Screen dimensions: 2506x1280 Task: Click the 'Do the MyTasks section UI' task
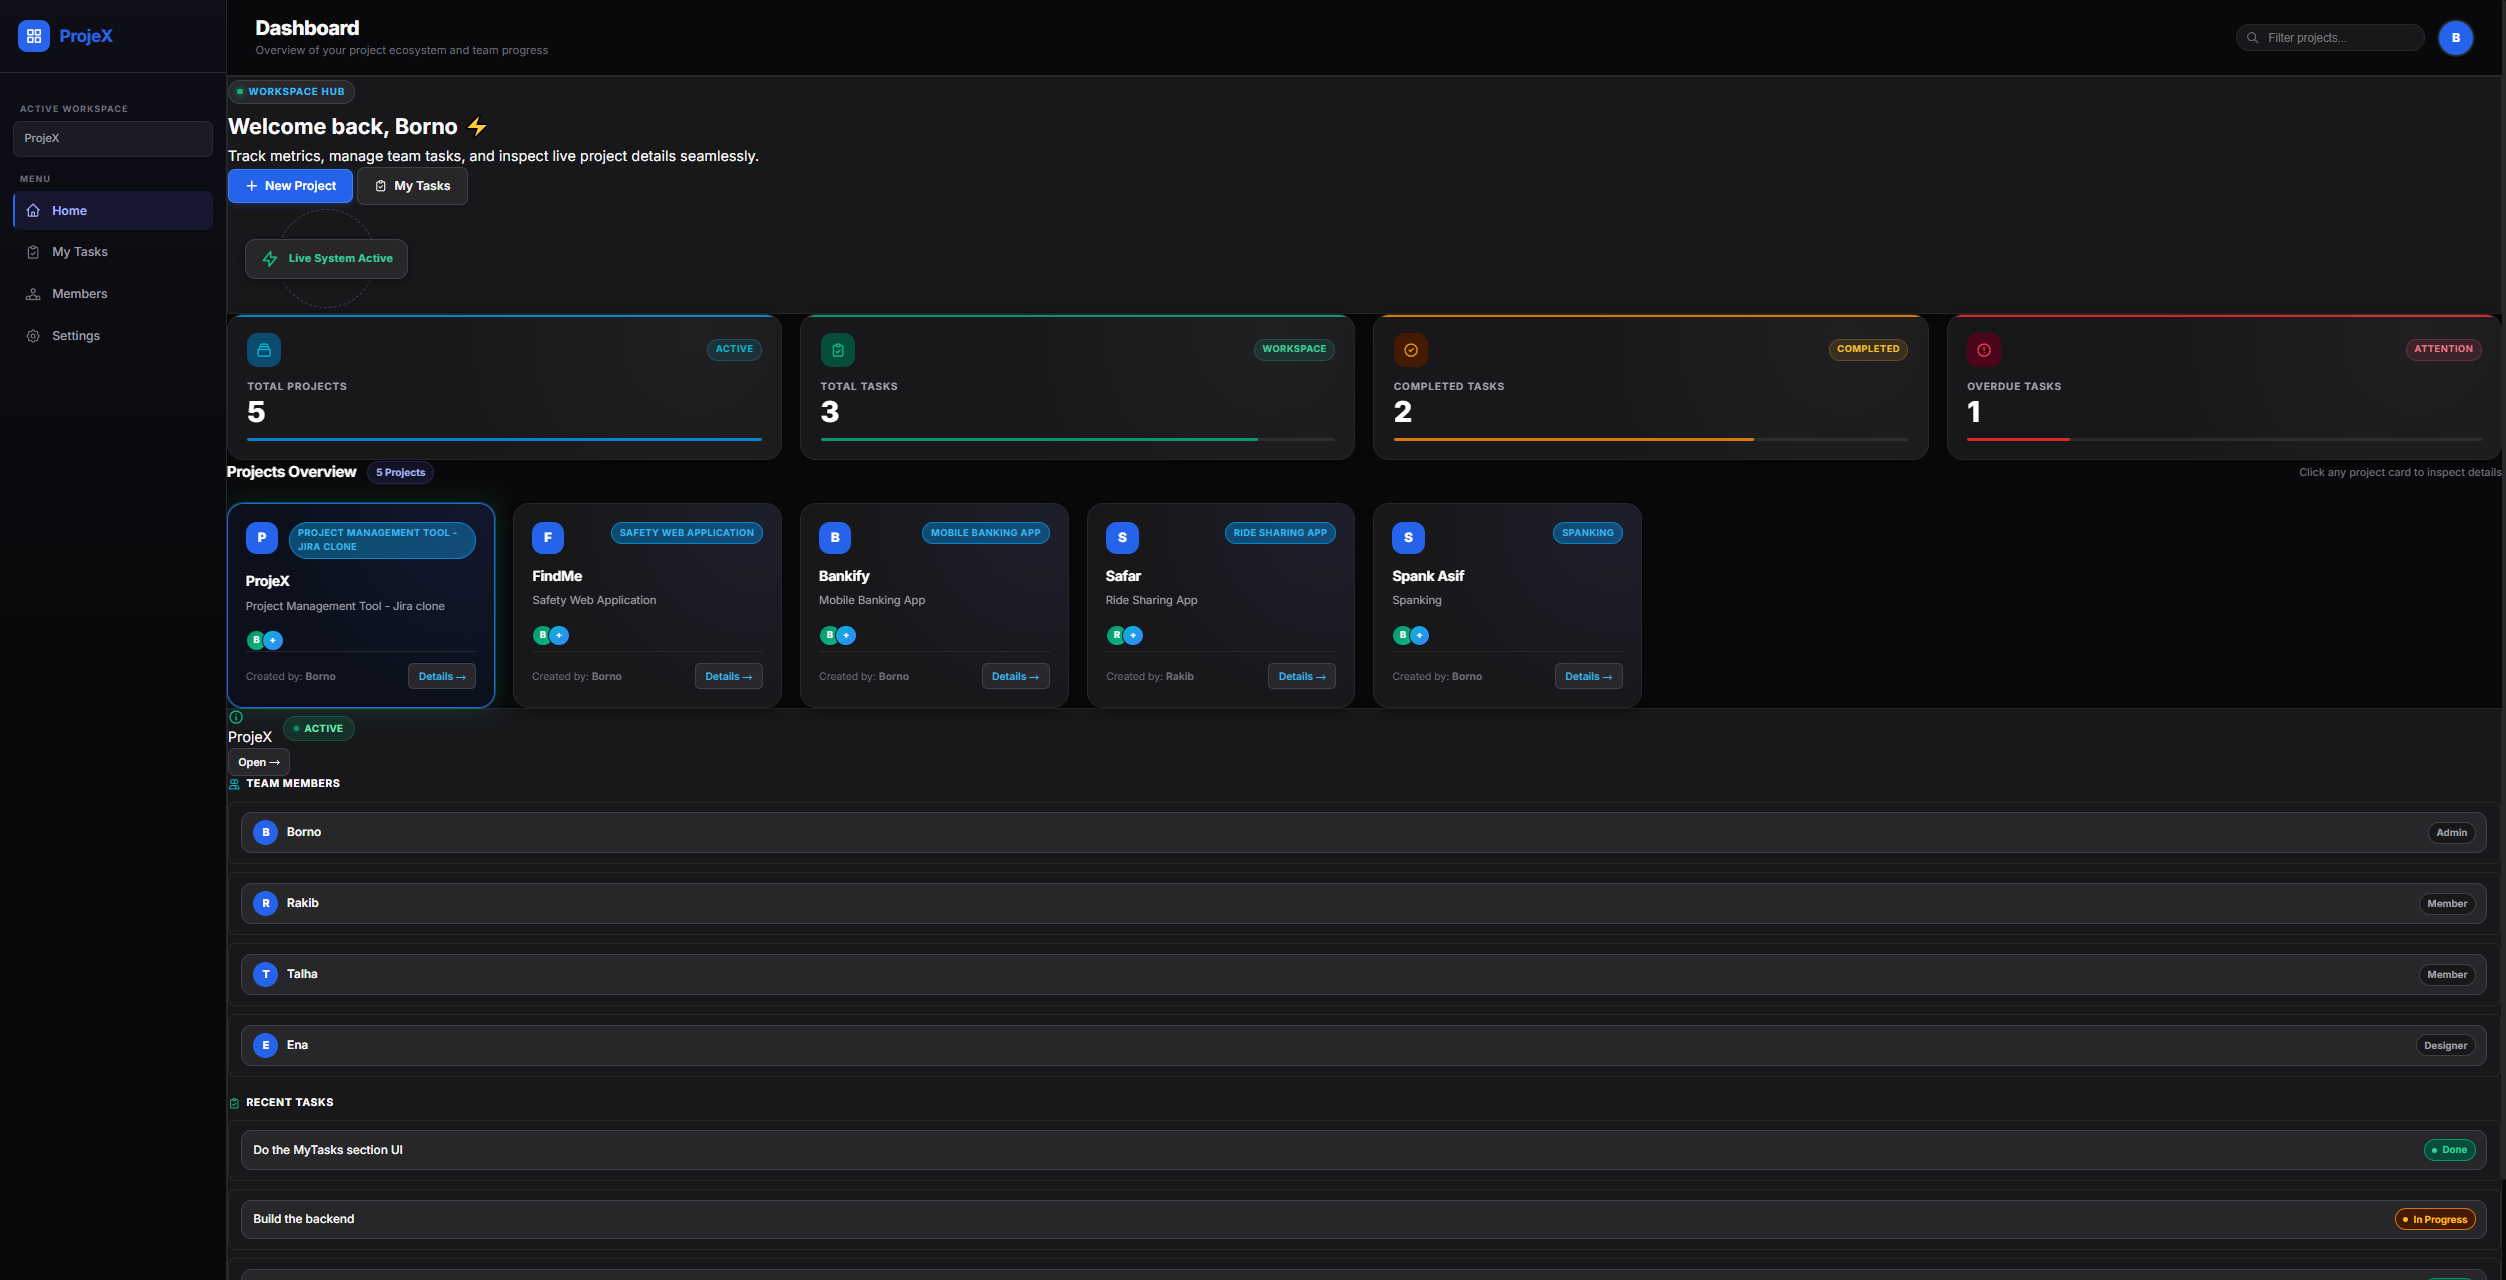1363,1150
